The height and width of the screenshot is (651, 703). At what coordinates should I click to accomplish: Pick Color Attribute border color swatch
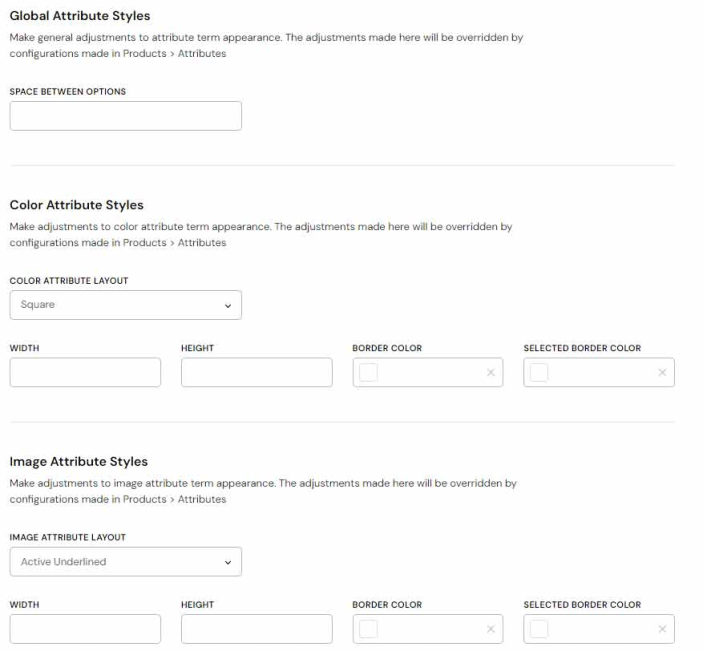pos(368,373)
